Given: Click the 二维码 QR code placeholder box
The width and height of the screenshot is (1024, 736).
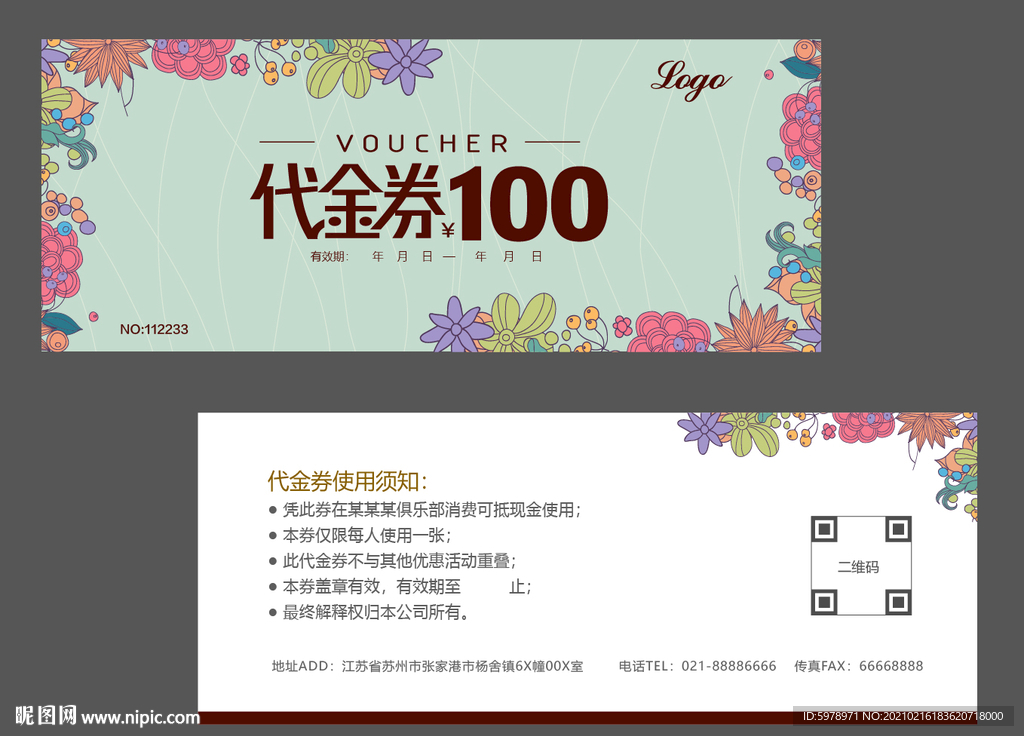Looking at the screenshot, I should (861, 565).
